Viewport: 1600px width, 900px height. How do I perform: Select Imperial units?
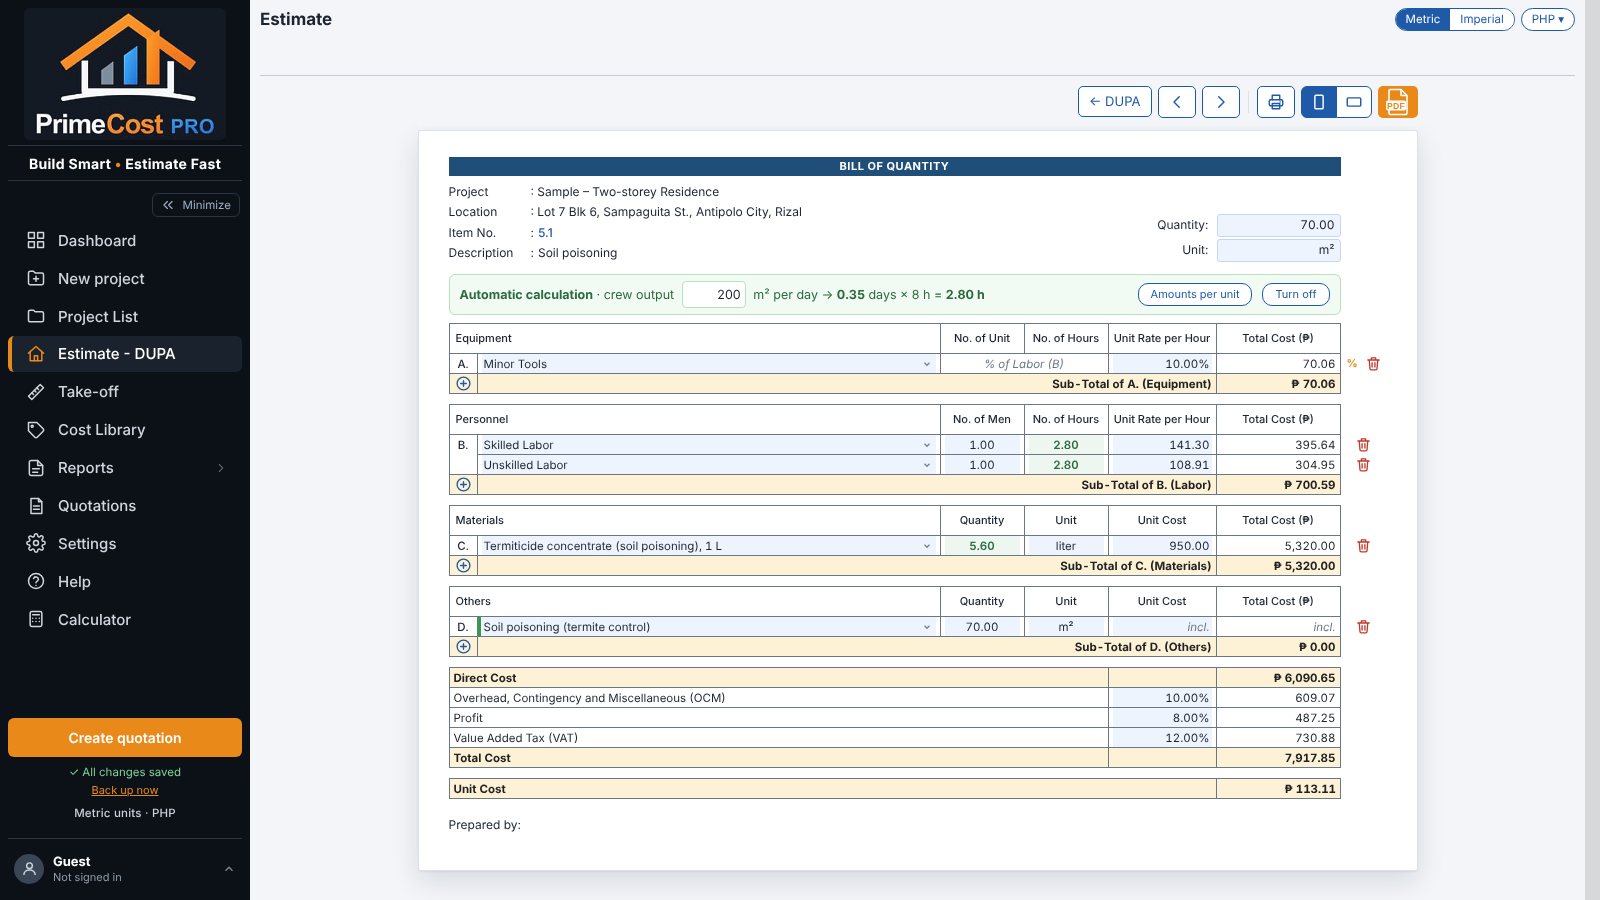(x=1481, y=19)
